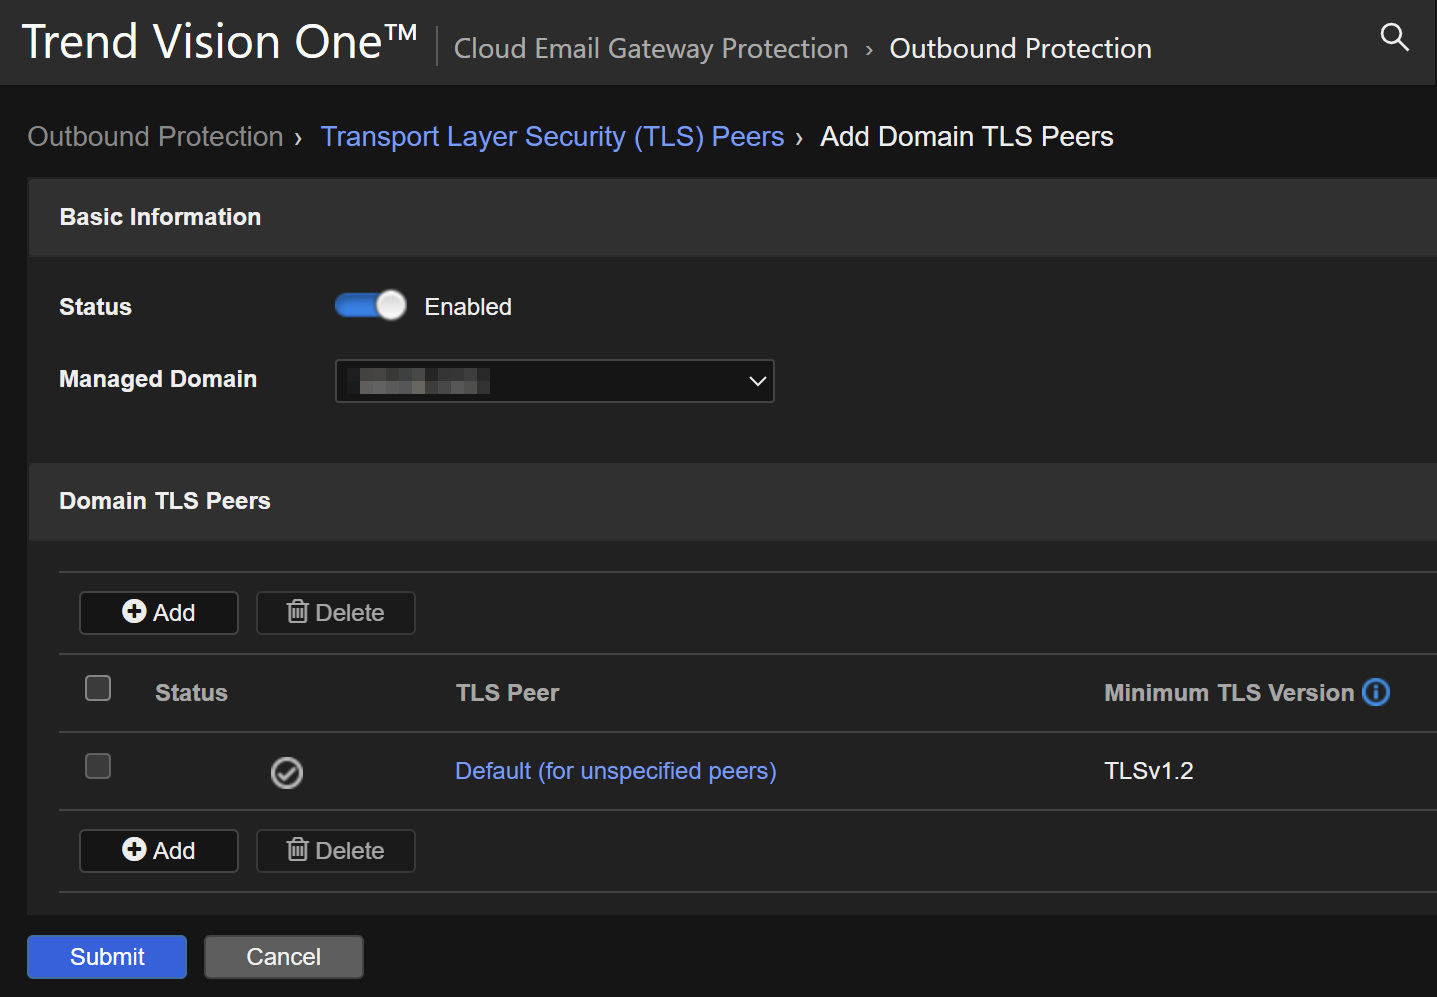This screenshot has width=1437, height=997.
Task: Click the enabled status checkmark icon in the Default row
Action: pos(287,772)
